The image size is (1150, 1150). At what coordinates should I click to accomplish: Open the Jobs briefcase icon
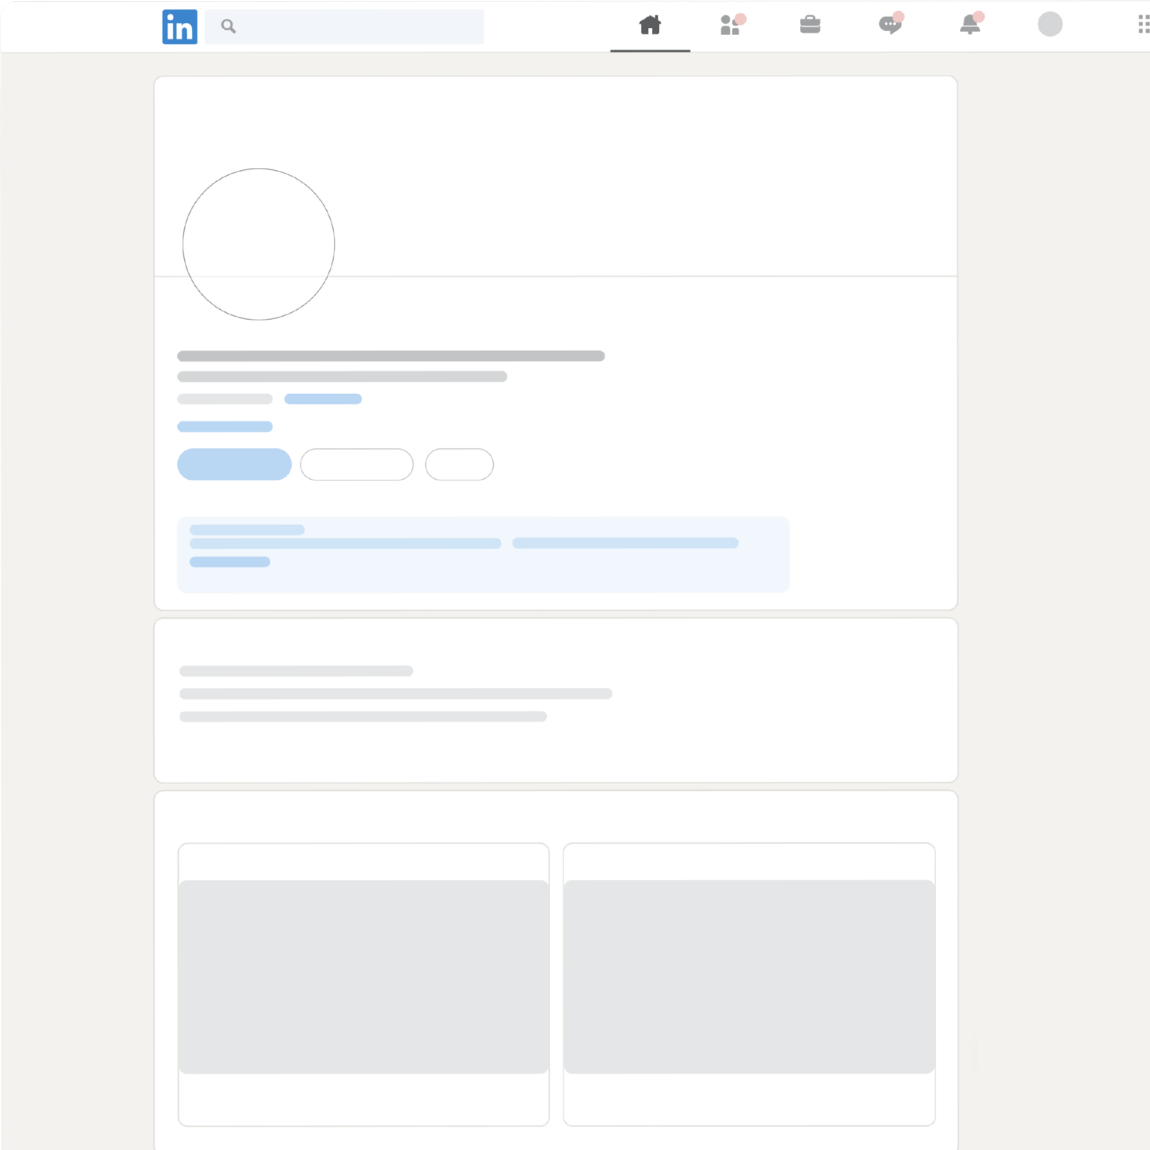(x=810, y=25)
